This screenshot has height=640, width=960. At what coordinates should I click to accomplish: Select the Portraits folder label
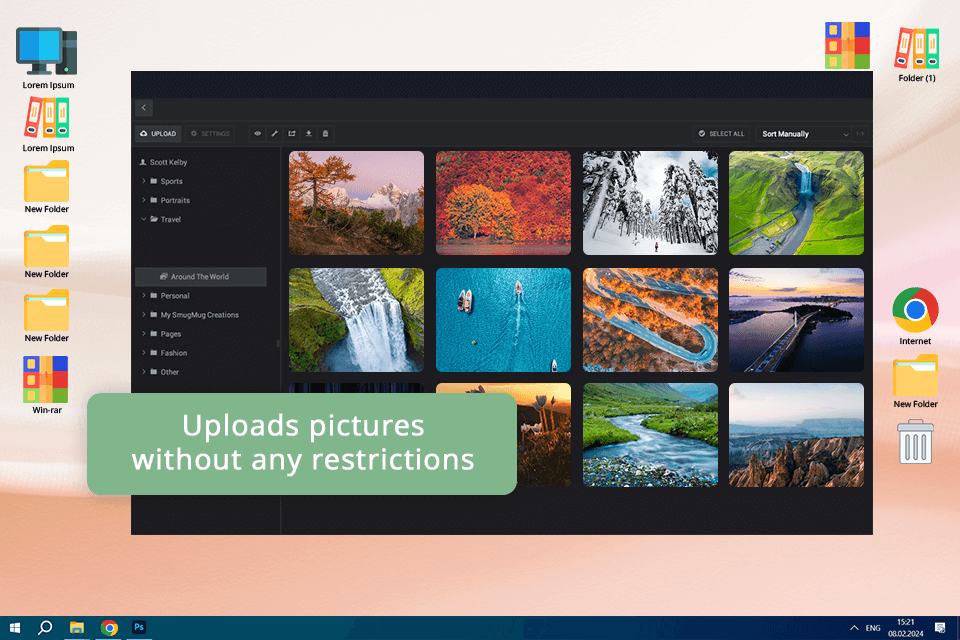point(175,200)
